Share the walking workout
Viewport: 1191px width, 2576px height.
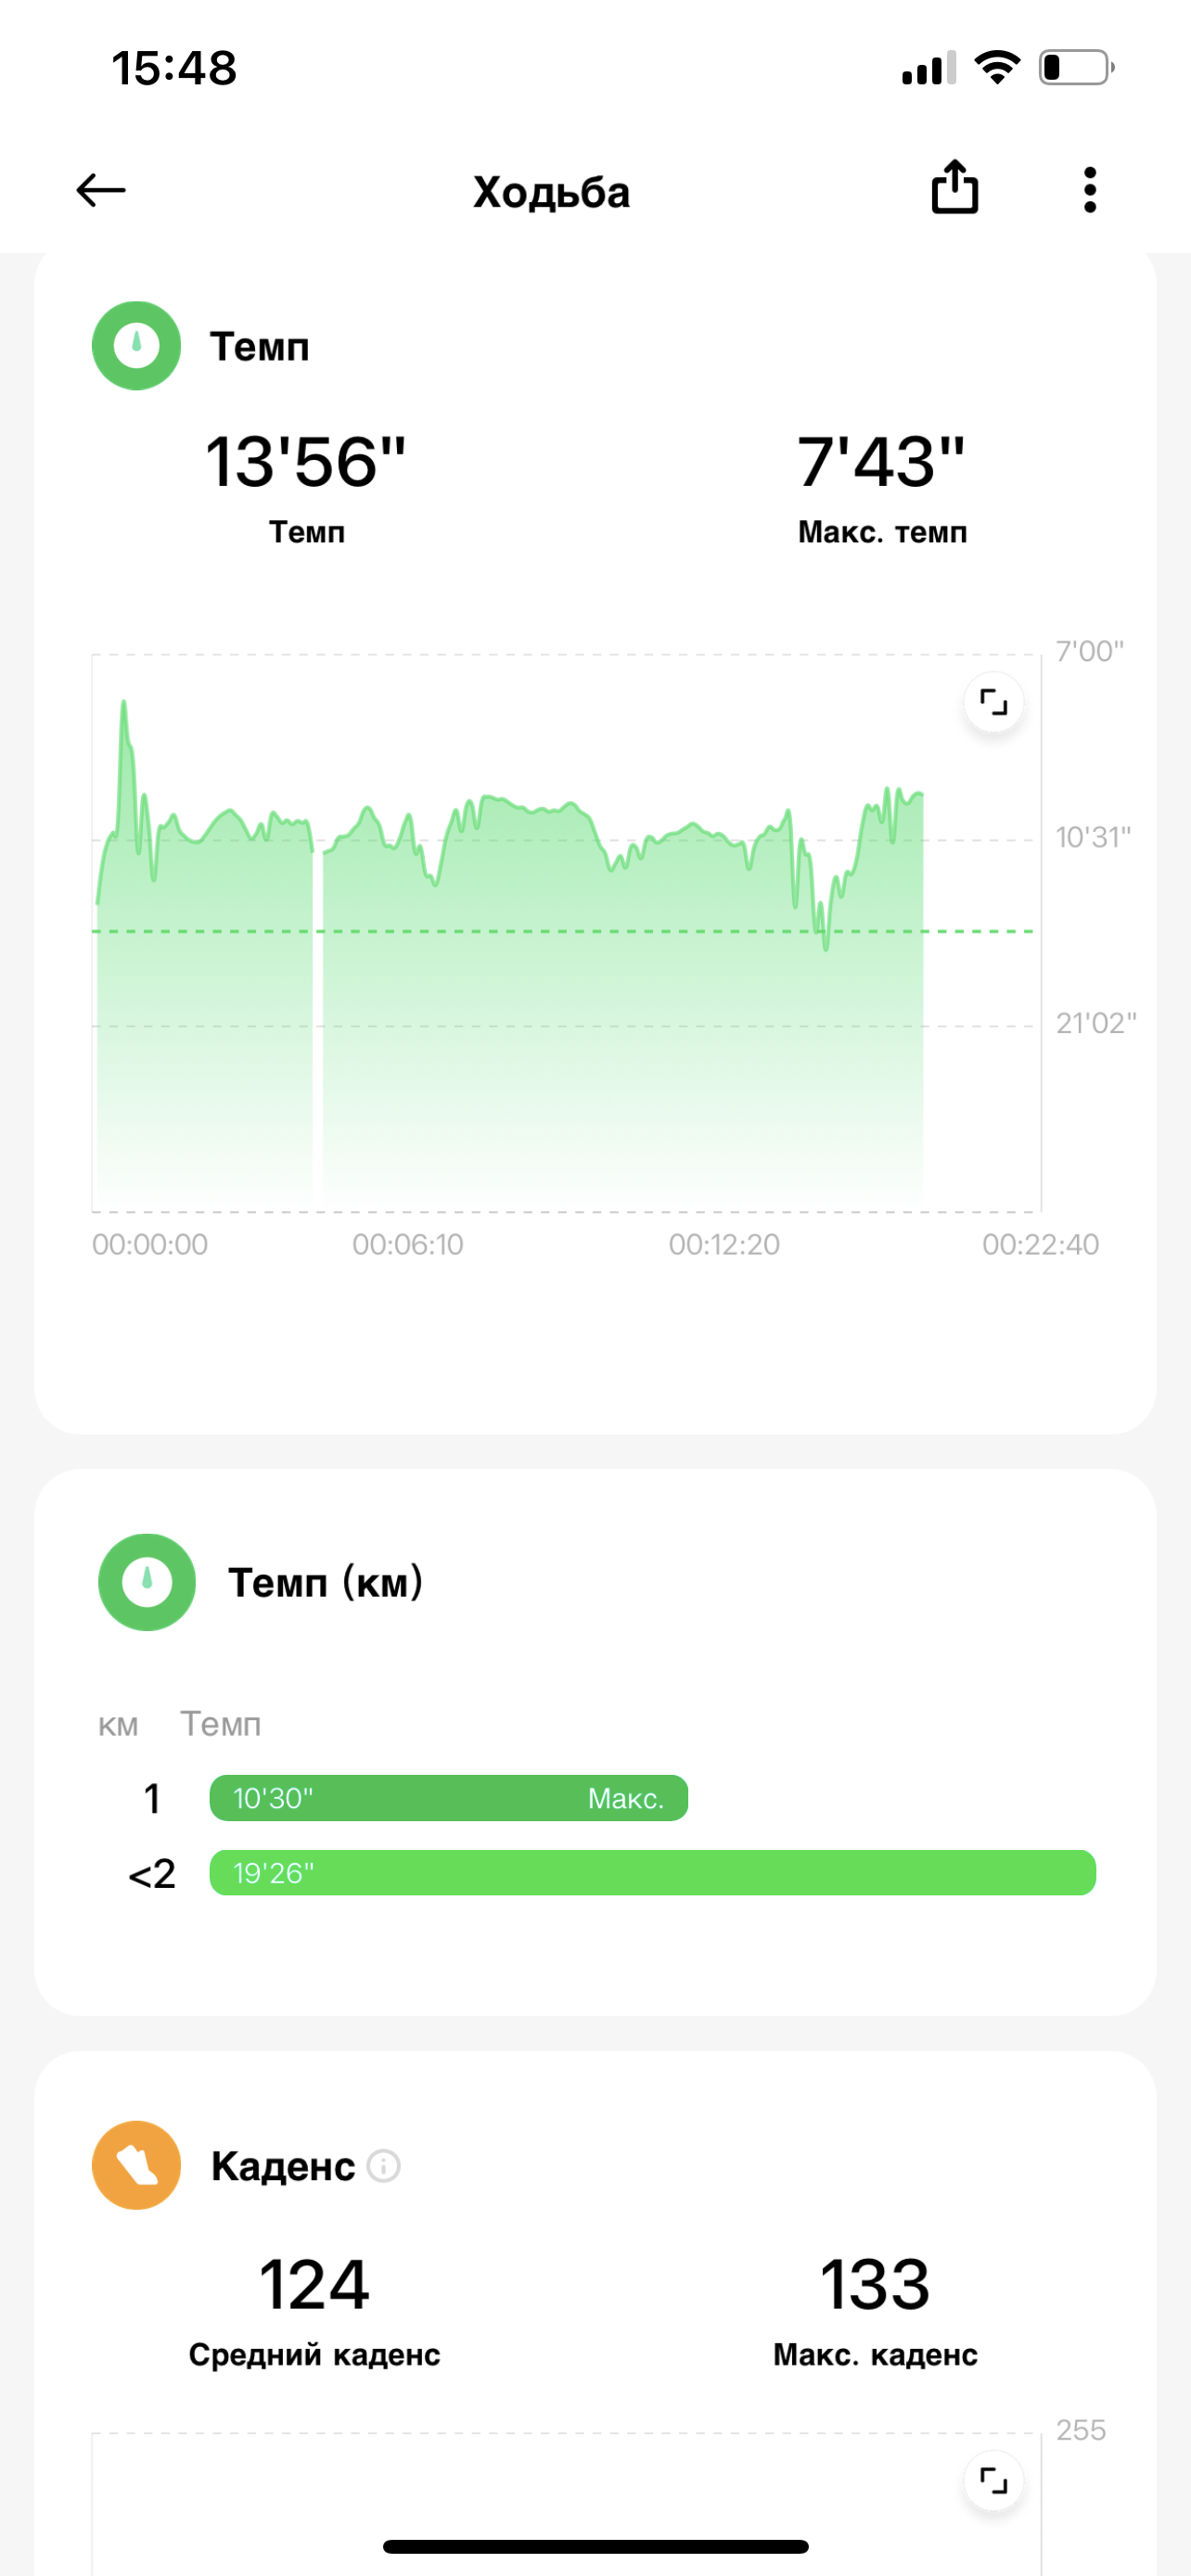[954, 188]
